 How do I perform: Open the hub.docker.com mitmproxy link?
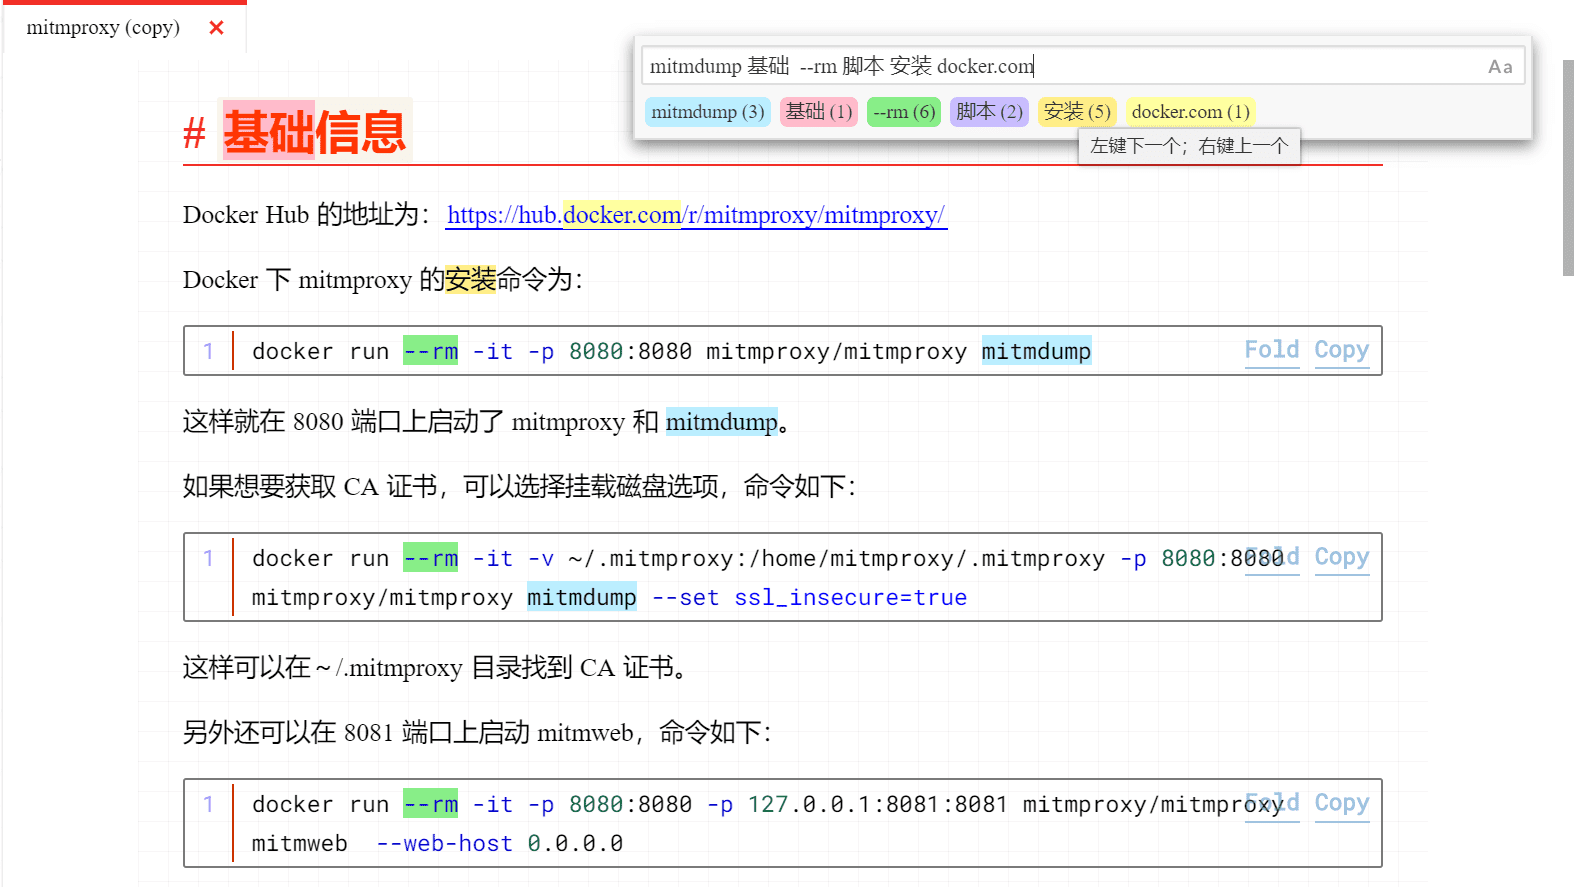click(x=696, y=215)
